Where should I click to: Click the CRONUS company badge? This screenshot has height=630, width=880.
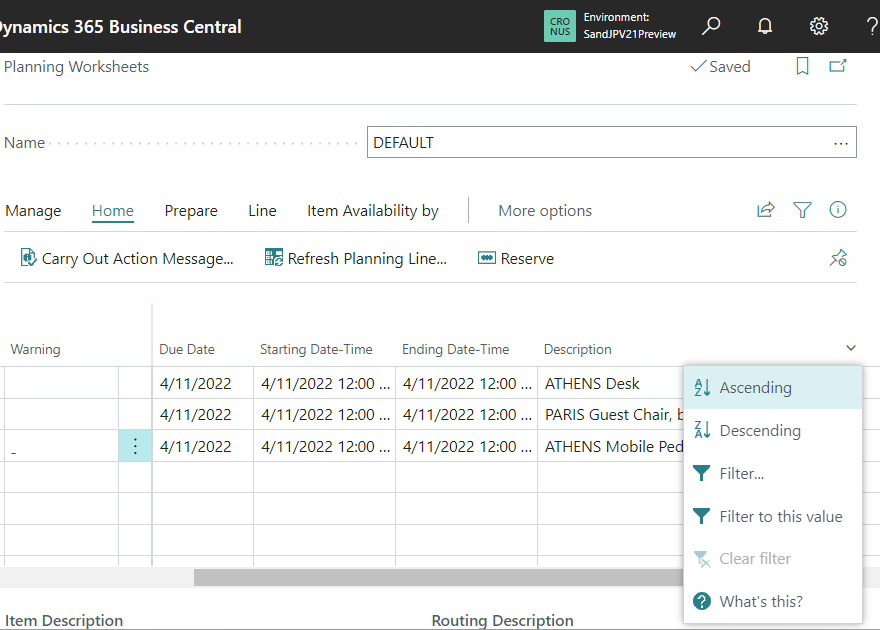pyautogui.click(x=560, y=26)
